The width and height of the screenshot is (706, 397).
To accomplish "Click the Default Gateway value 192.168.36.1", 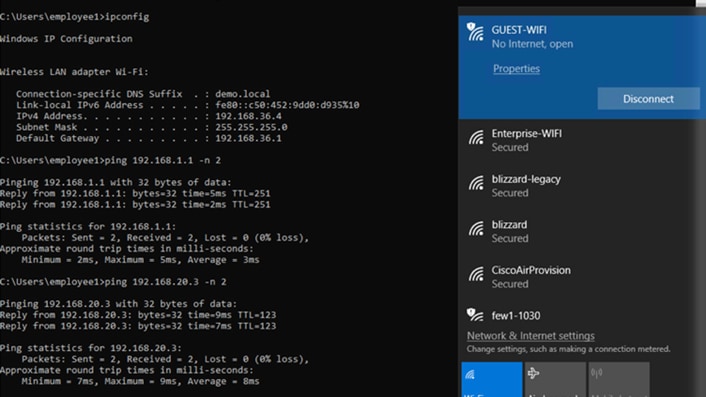I will (x=248, y=138).
